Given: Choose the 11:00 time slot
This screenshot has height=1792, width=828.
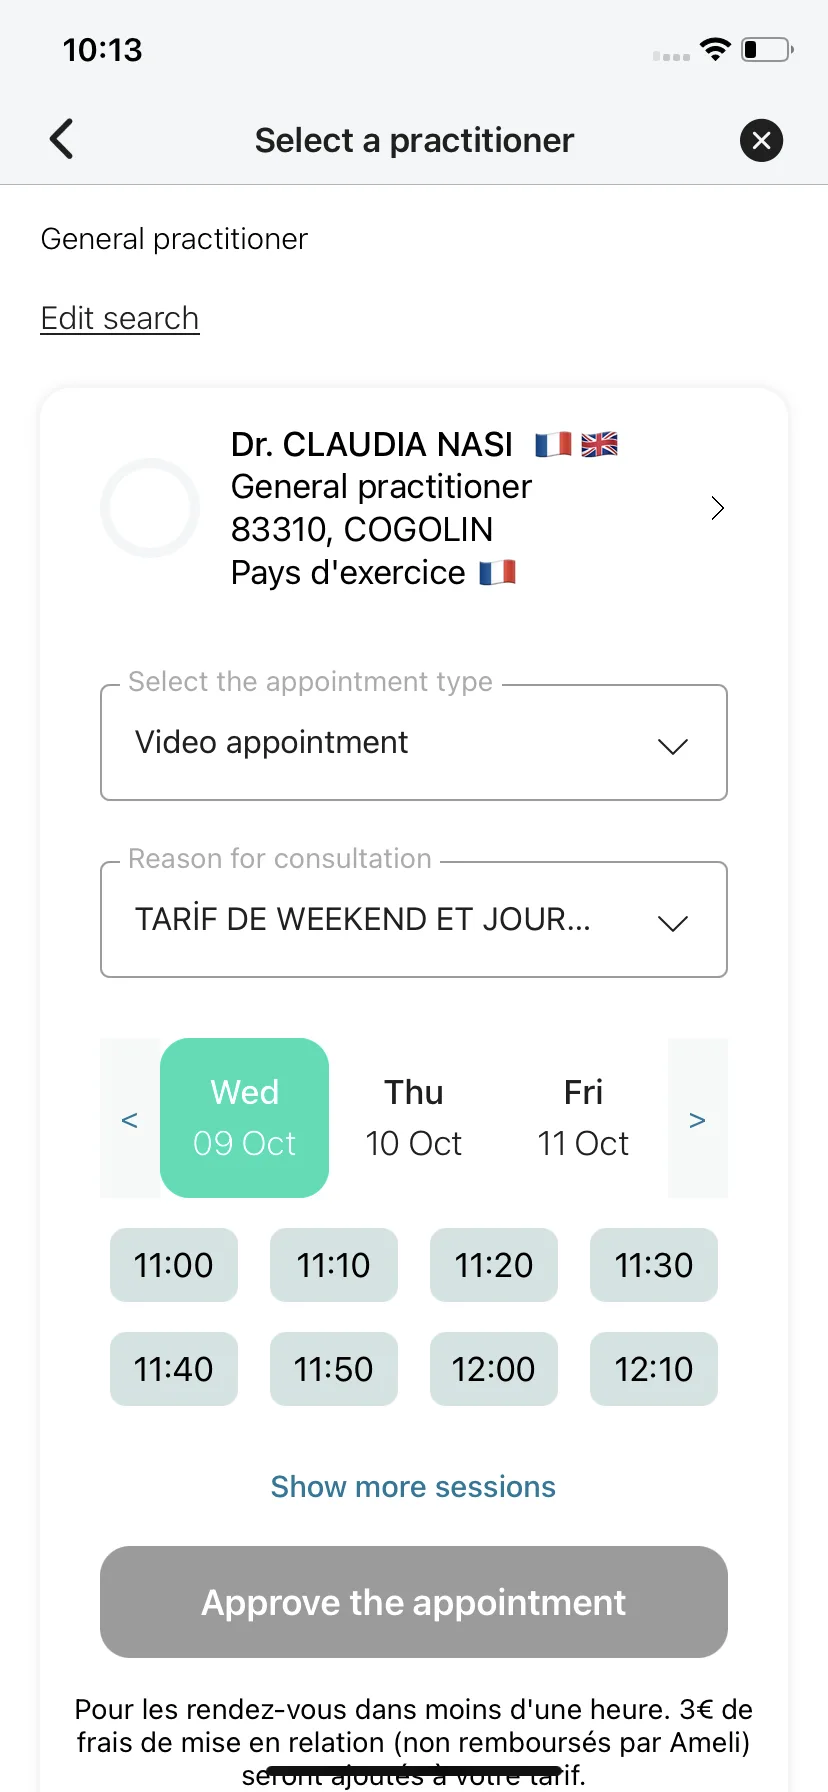Looking at the screenshot, I should (x=174, y=1265).
